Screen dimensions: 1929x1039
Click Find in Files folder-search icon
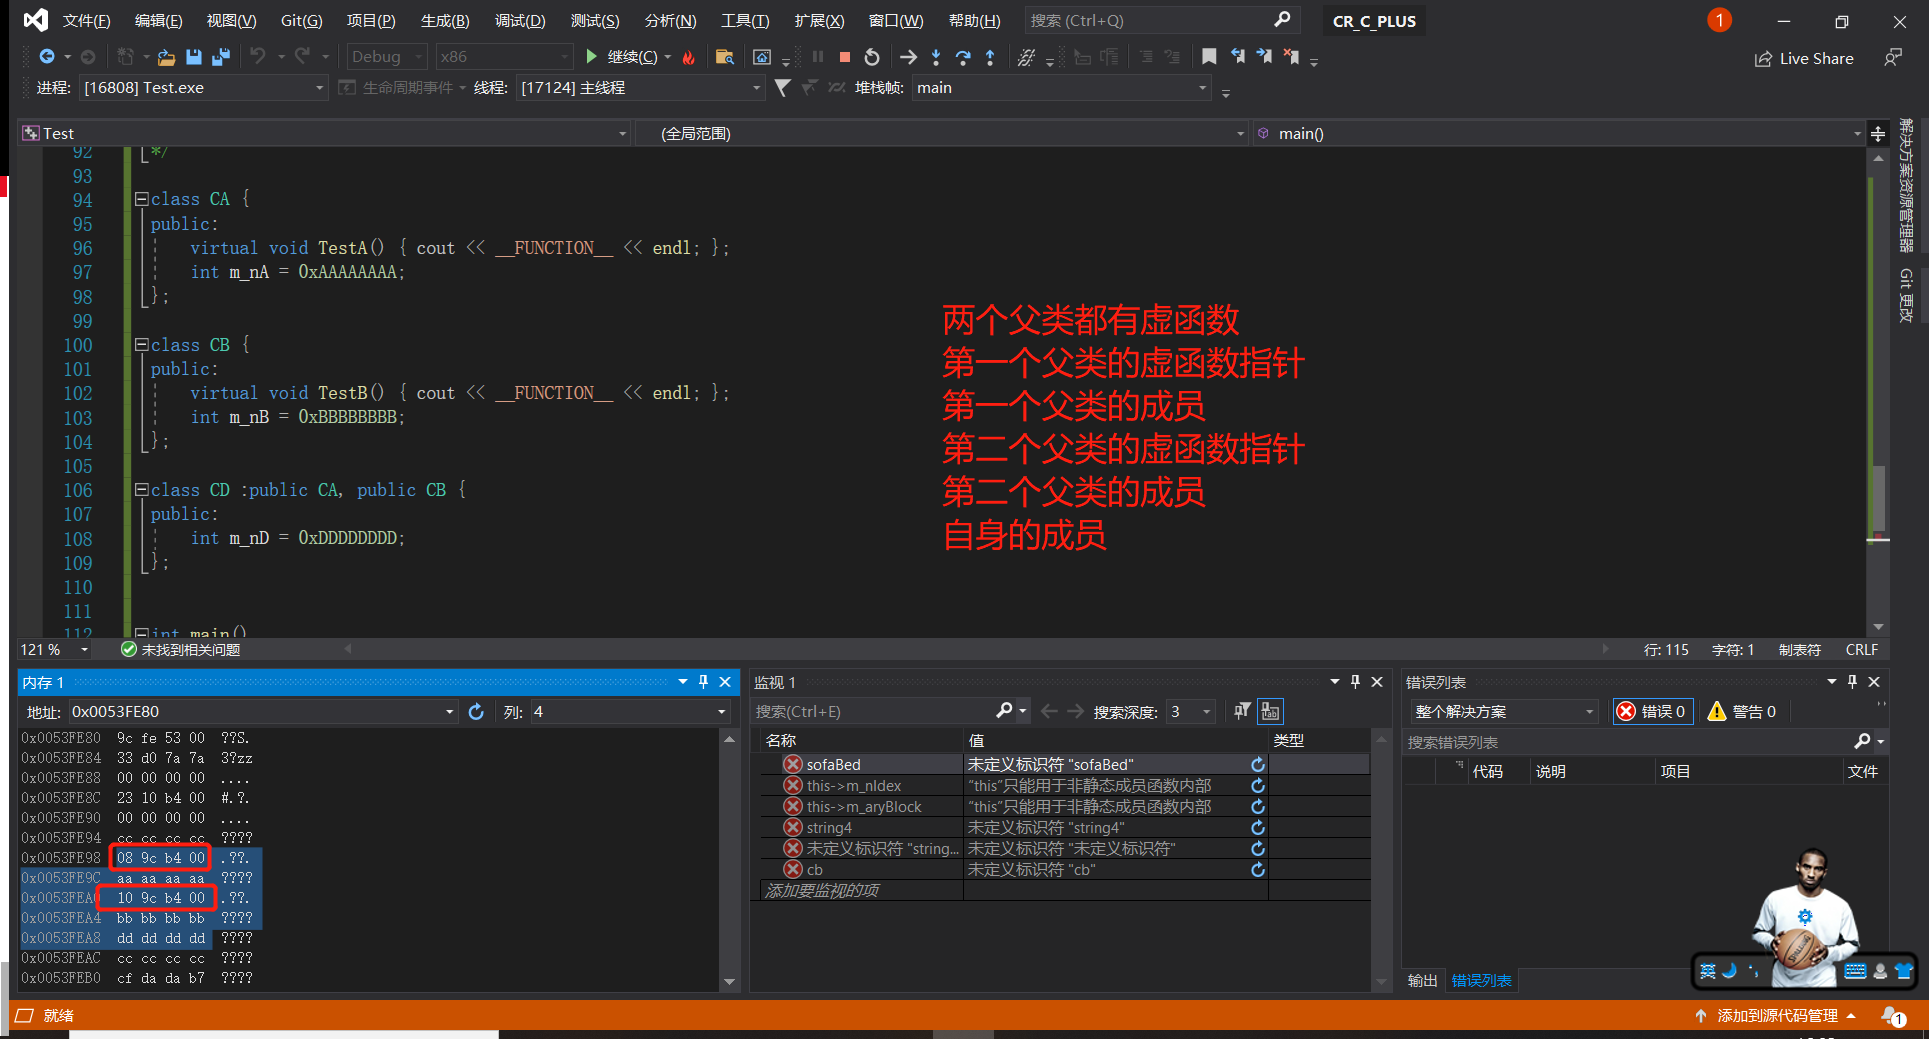click(725, 57)
